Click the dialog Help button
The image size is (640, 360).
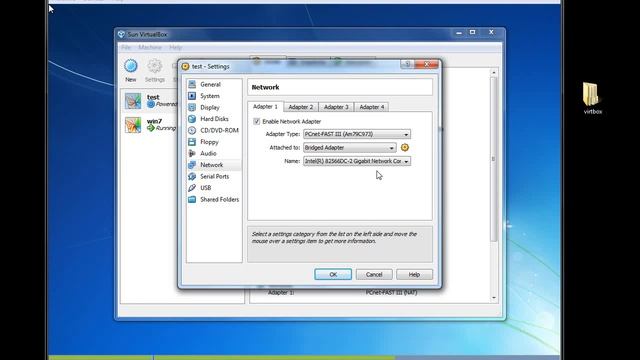click(414, 274)
